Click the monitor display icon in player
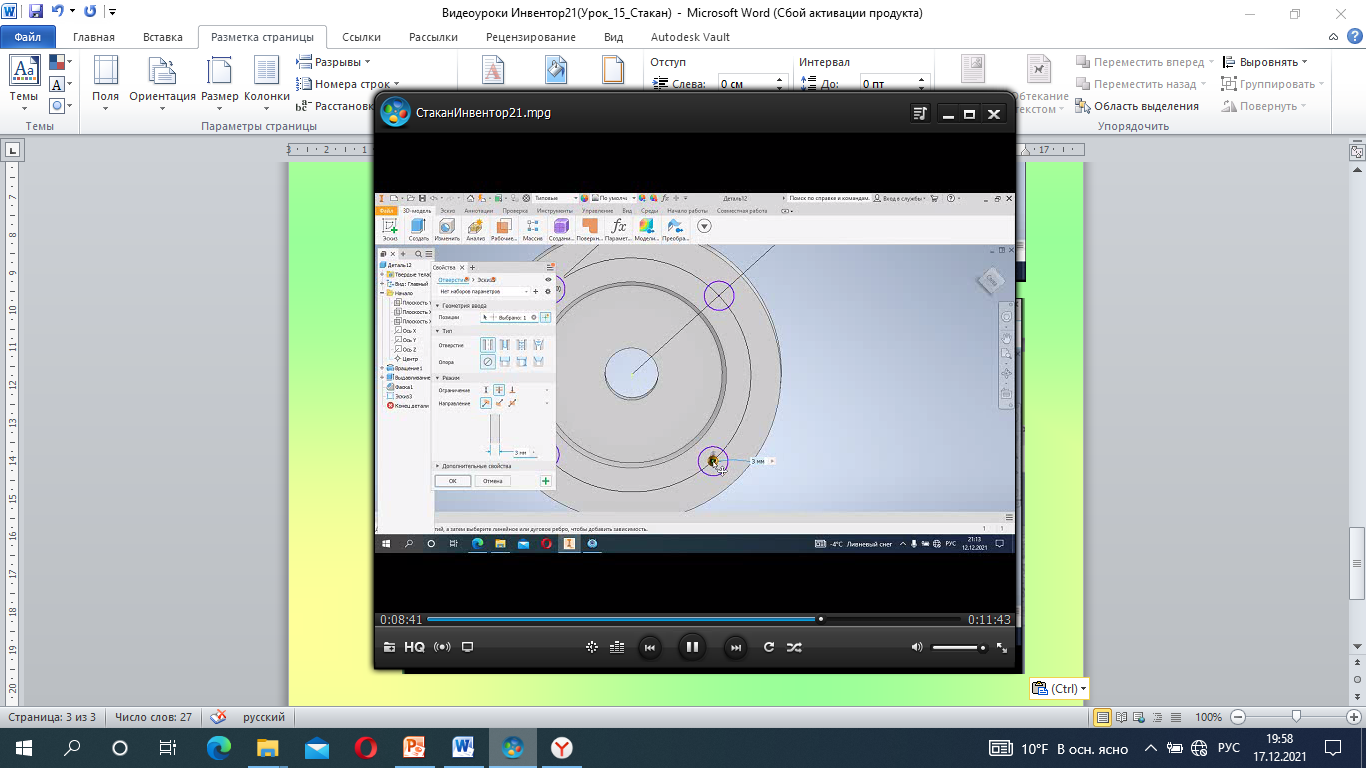 (x=467, y=647)
